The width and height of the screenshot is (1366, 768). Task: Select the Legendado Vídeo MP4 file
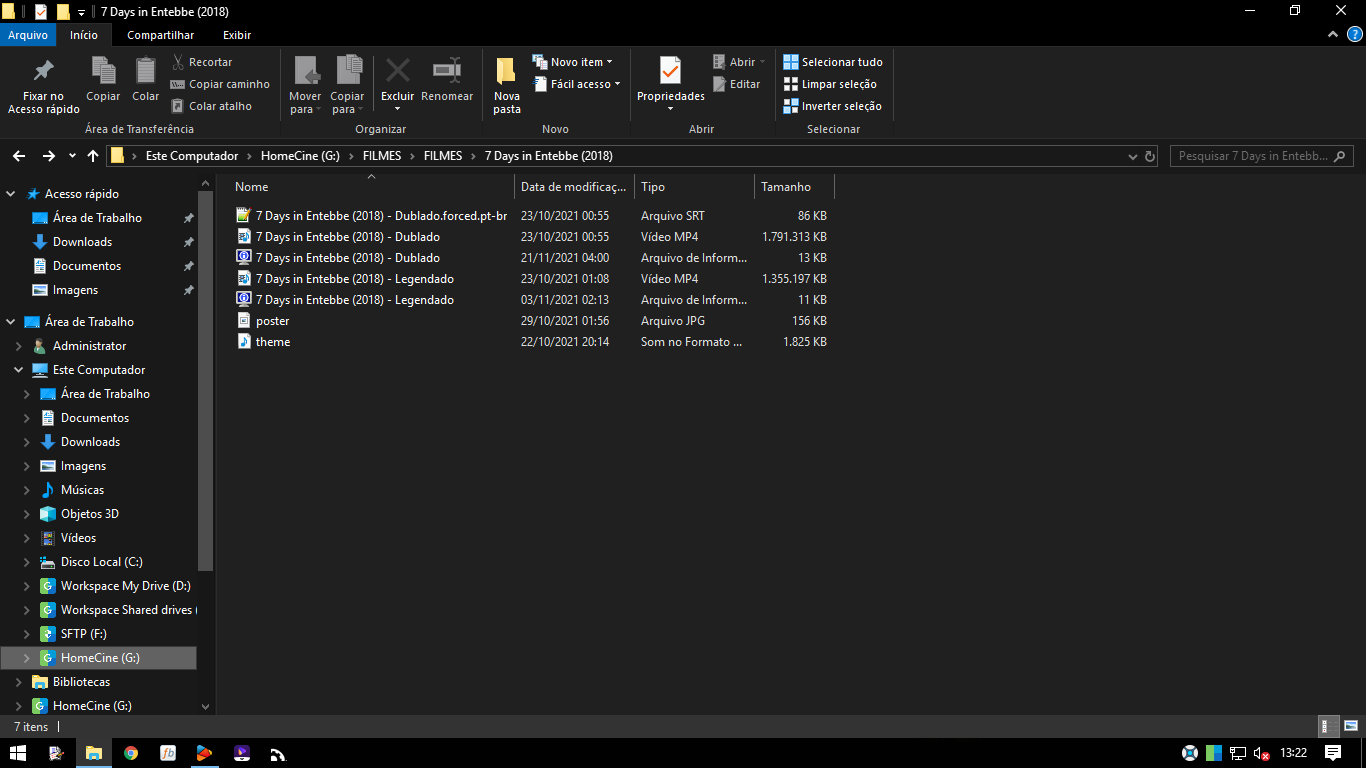tap(355, 279)
